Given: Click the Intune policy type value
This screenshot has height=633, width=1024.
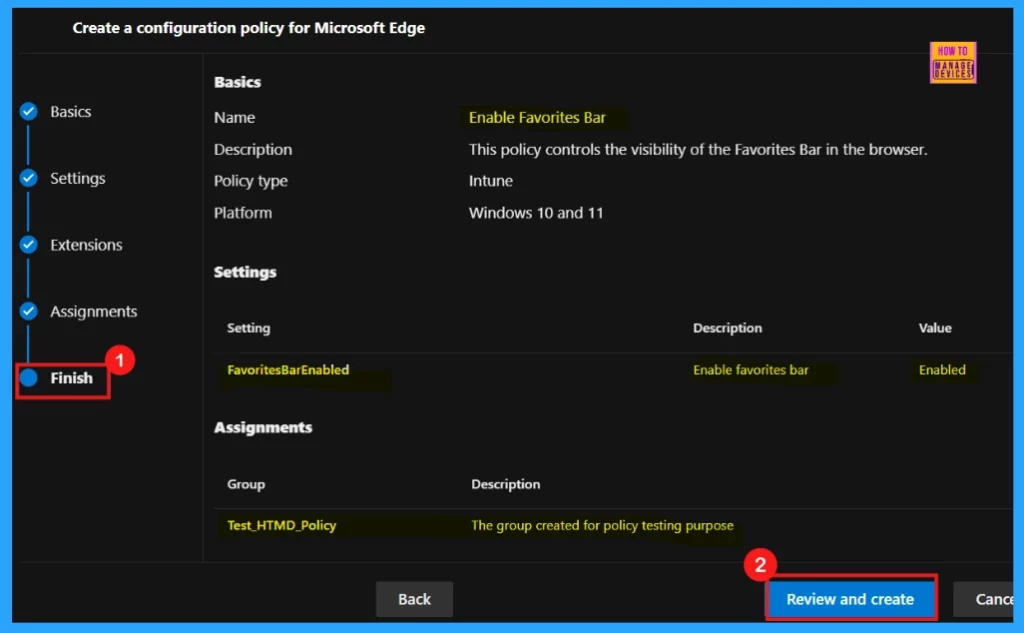Looking at the screenshot, I should tap(490, 181).
